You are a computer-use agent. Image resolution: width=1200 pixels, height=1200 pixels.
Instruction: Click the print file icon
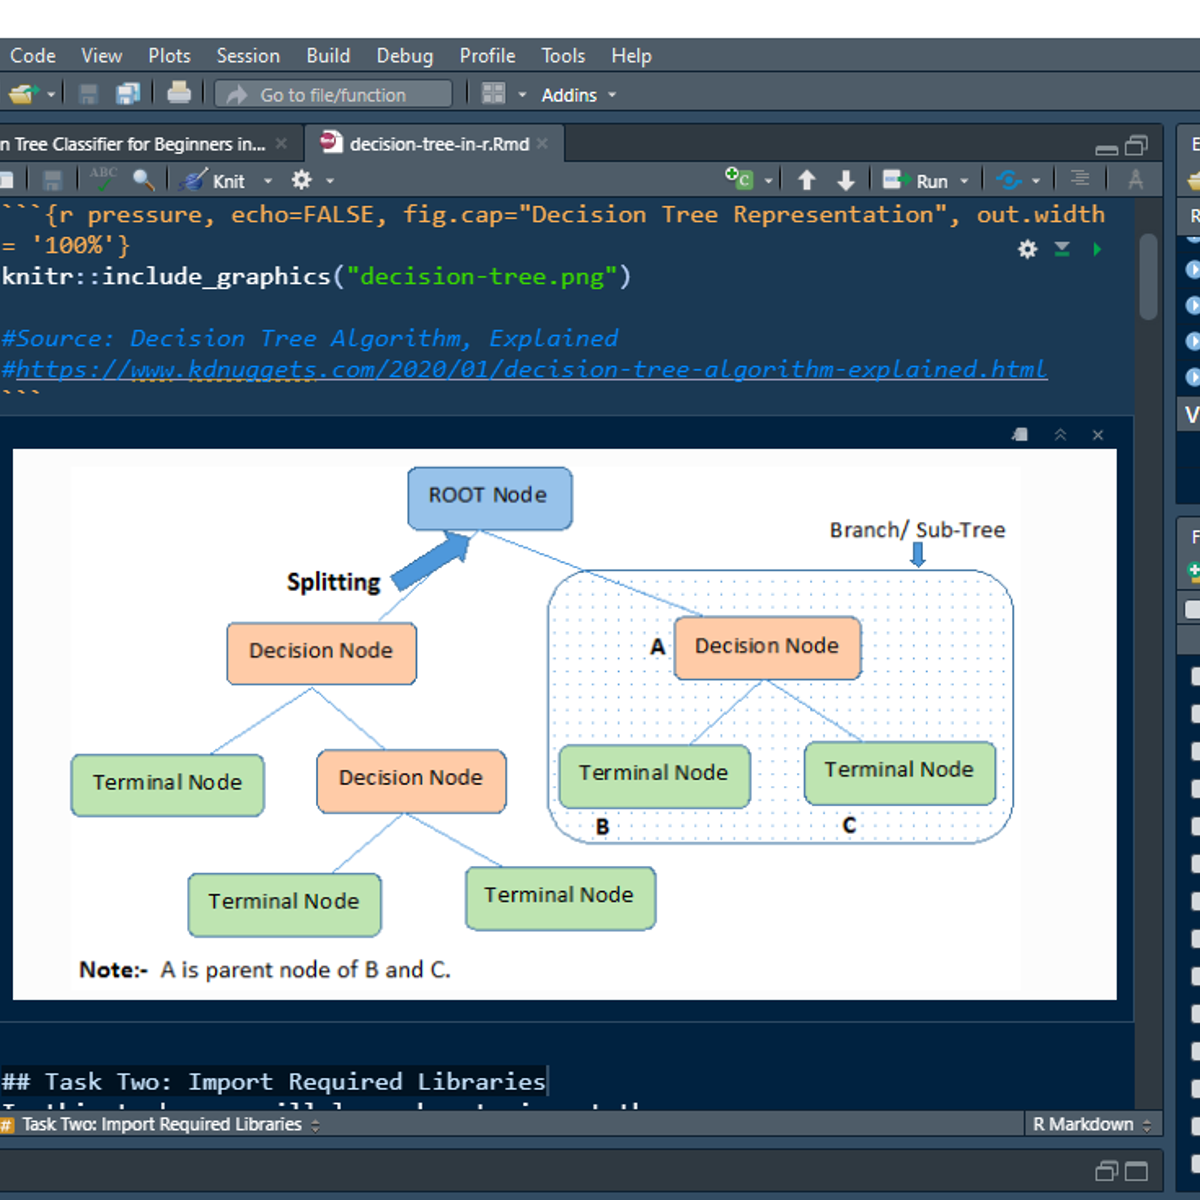click(179, 94)
